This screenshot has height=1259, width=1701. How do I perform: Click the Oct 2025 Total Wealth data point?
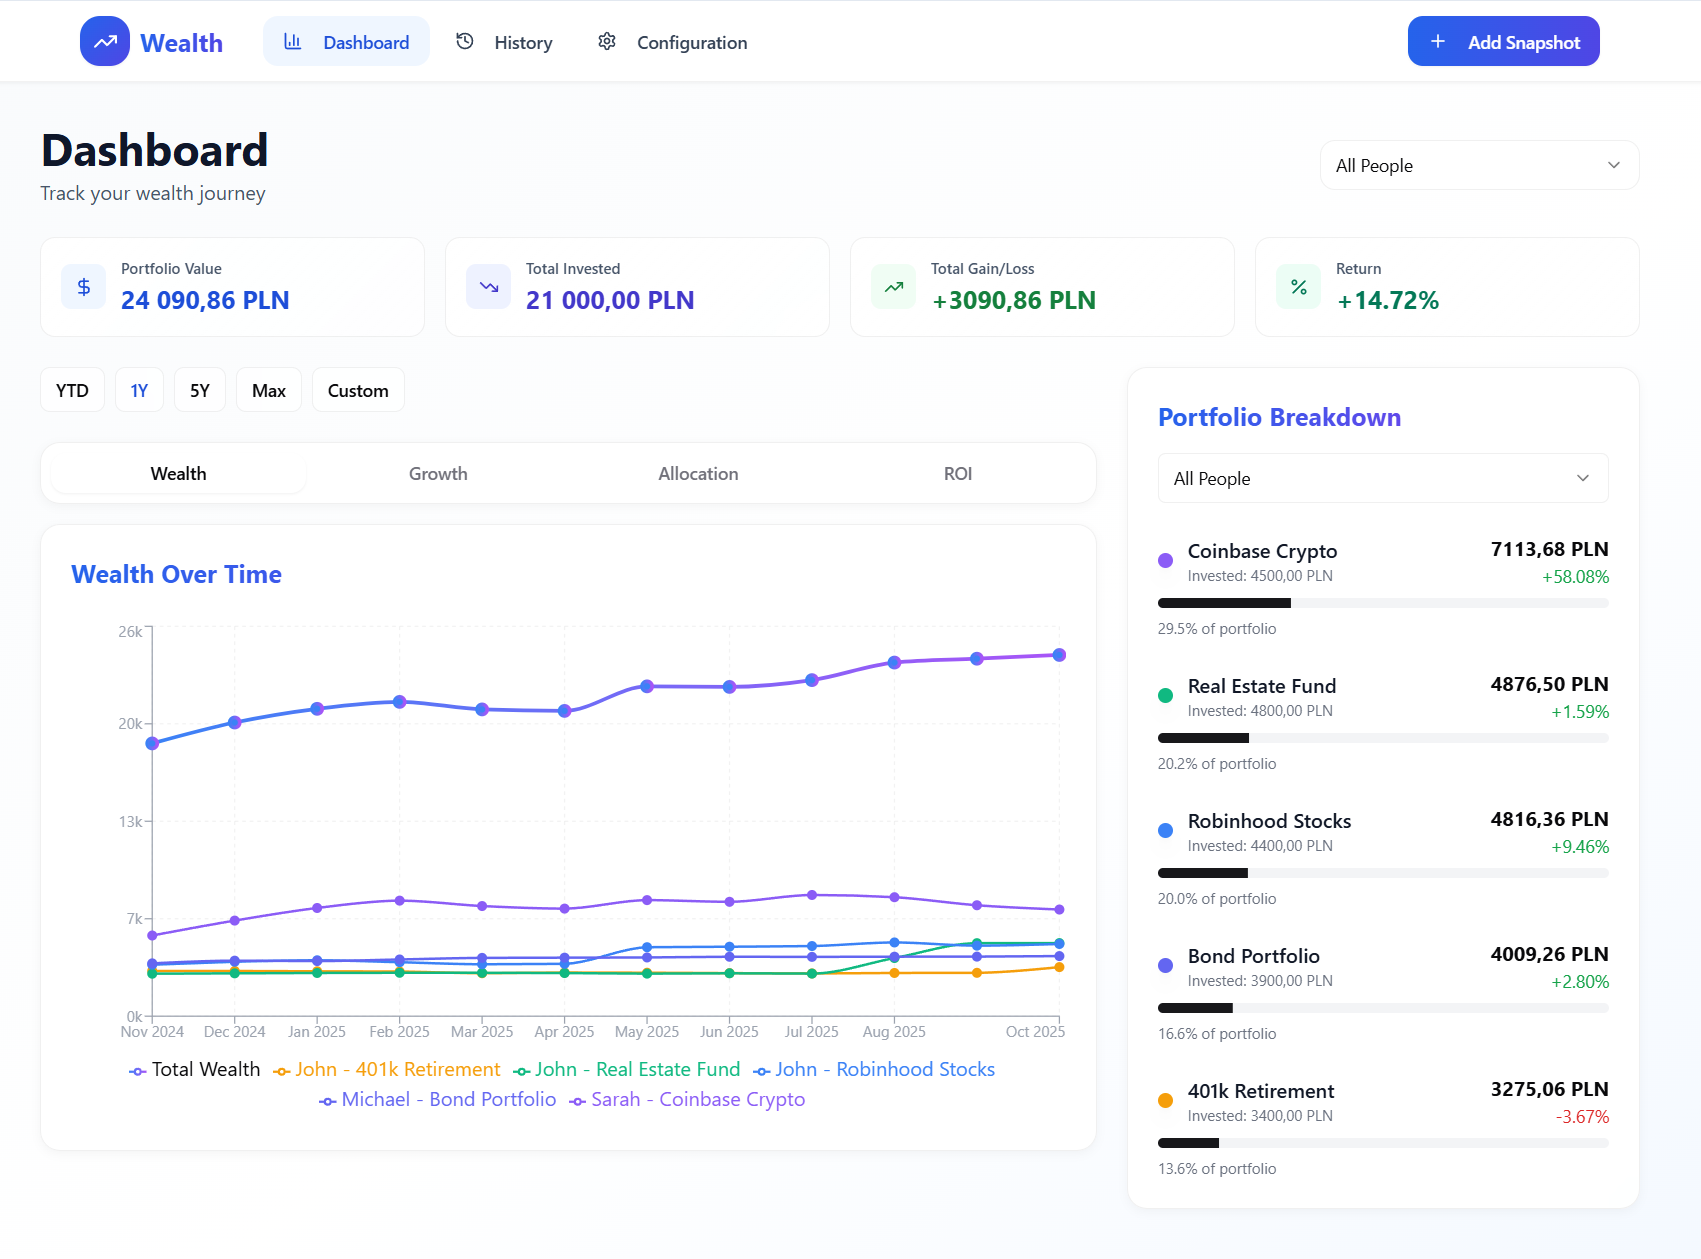click(x=1059, y=655)
